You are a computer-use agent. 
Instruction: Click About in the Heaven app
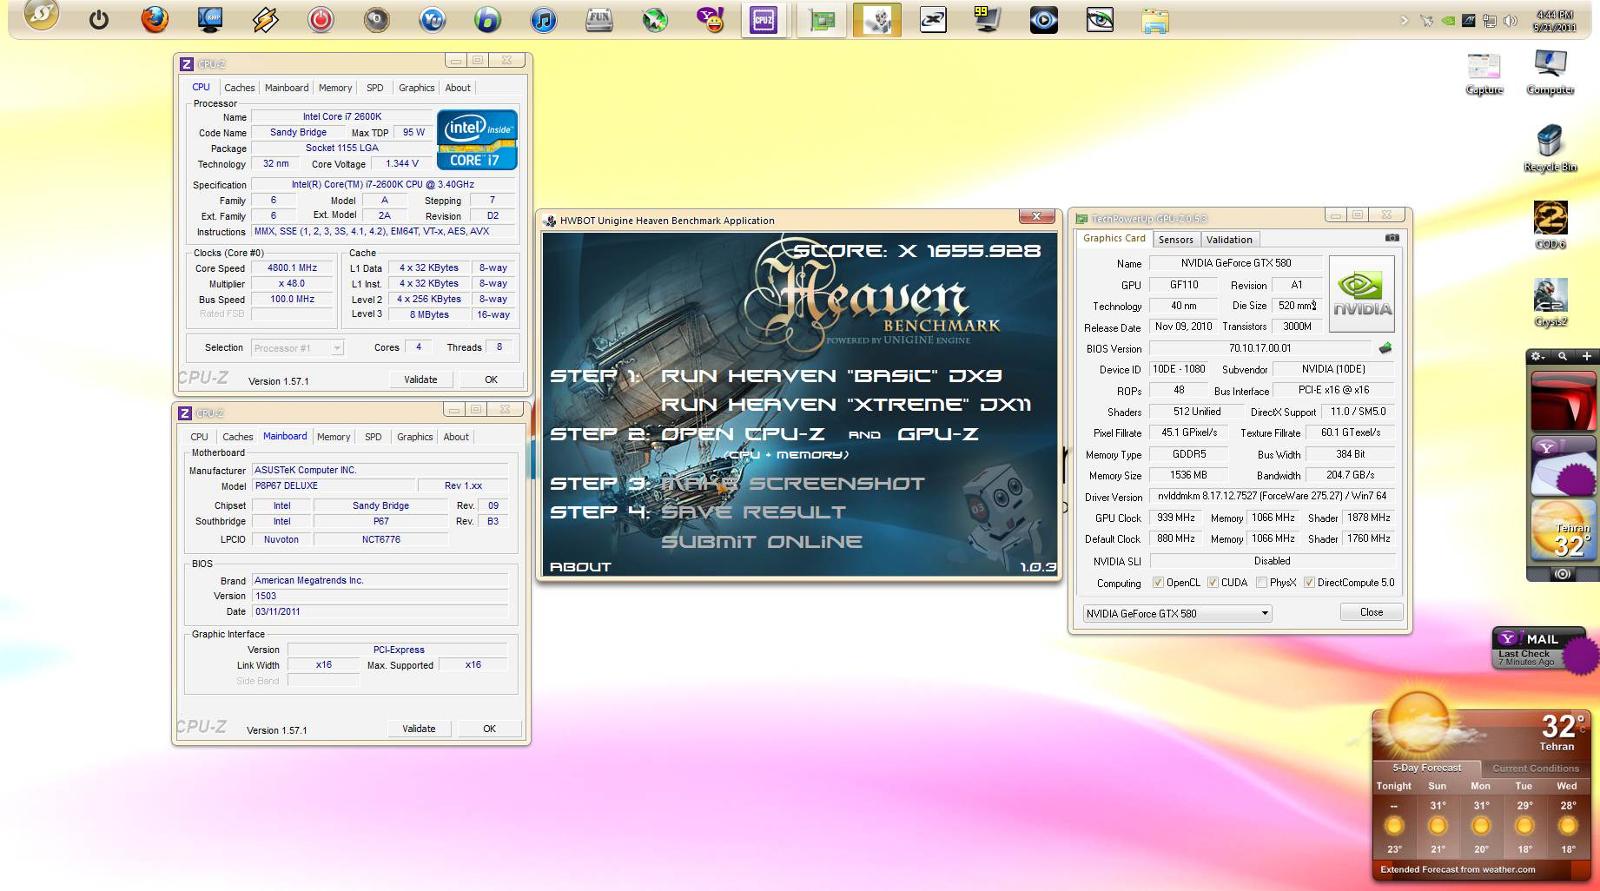(580, 567)
